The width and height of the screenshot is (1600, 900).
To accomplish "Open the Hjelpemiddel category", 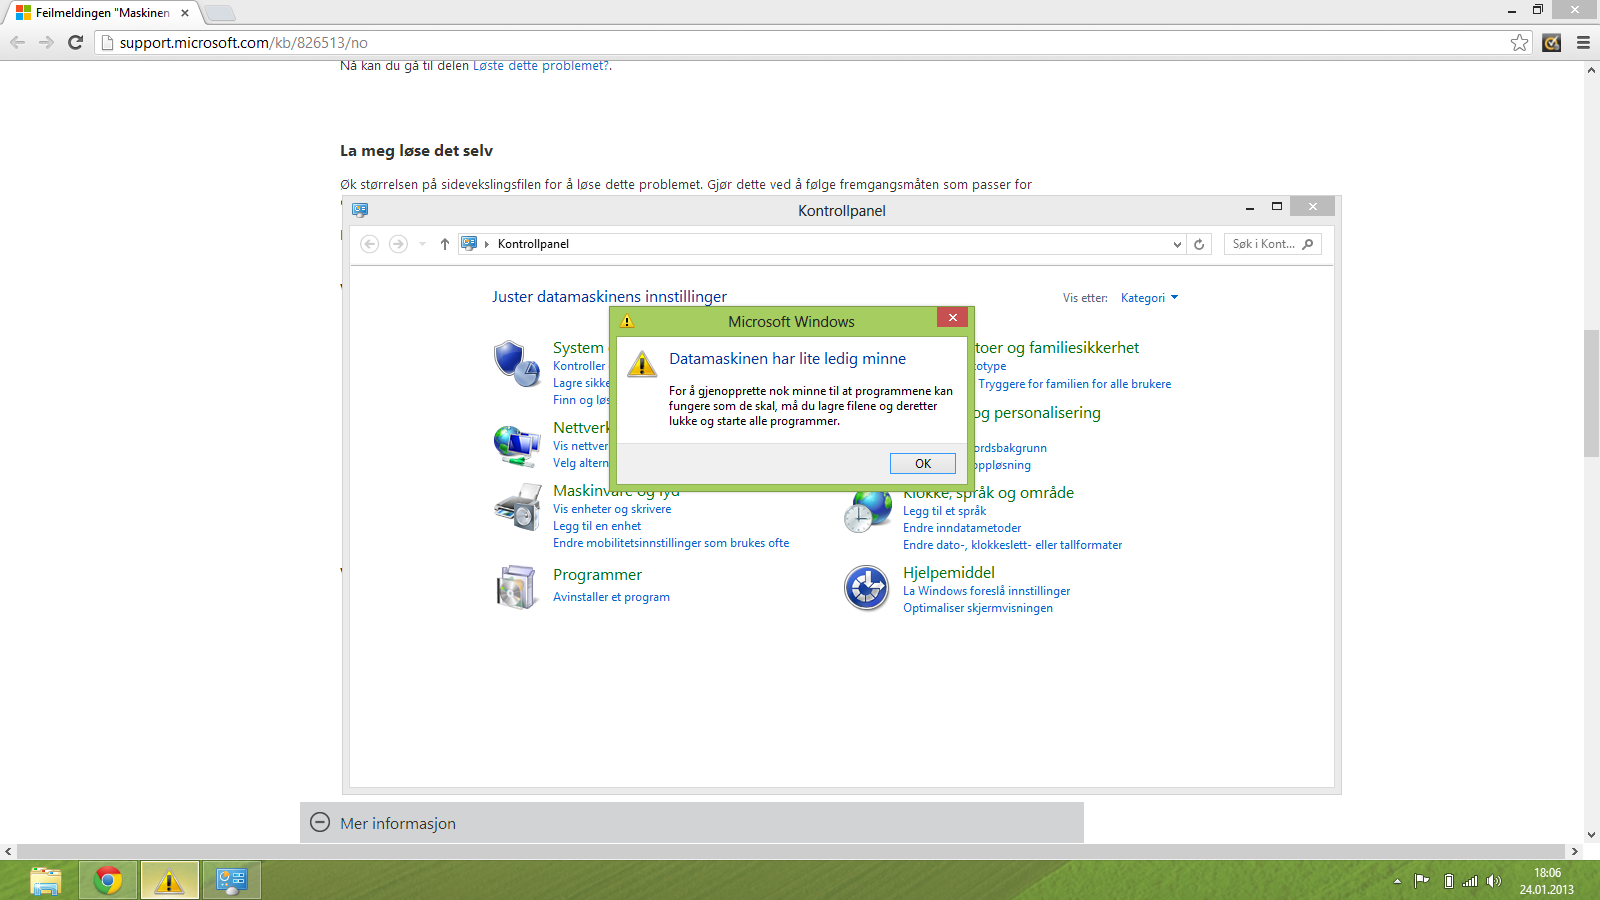I will pos(949,573).
